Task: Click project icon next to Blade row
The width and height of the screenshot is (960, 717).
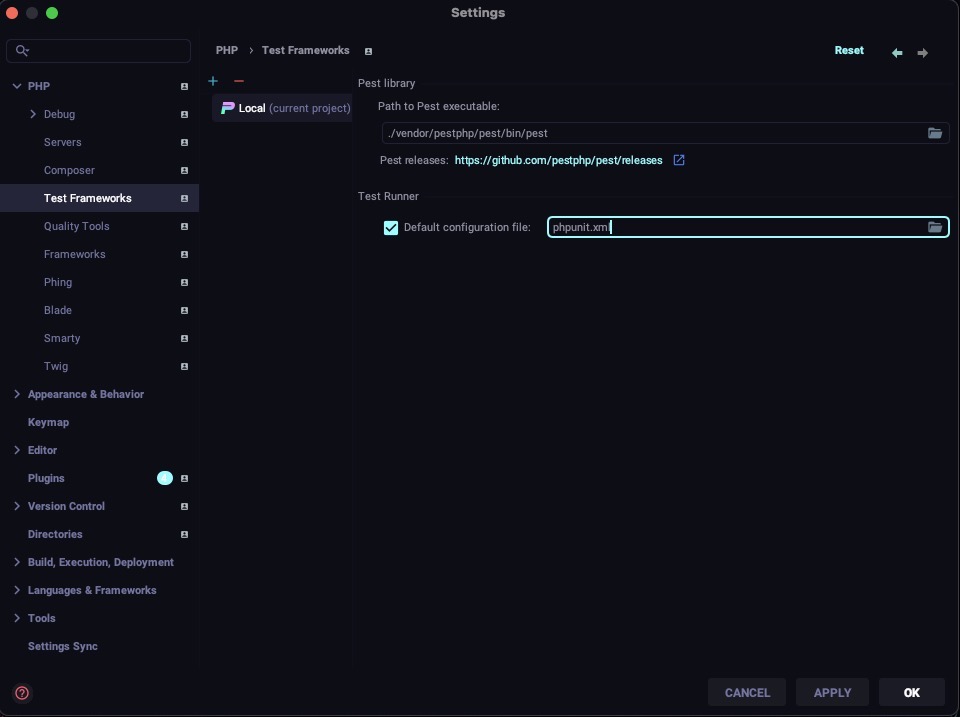Action: click(184, 310)
